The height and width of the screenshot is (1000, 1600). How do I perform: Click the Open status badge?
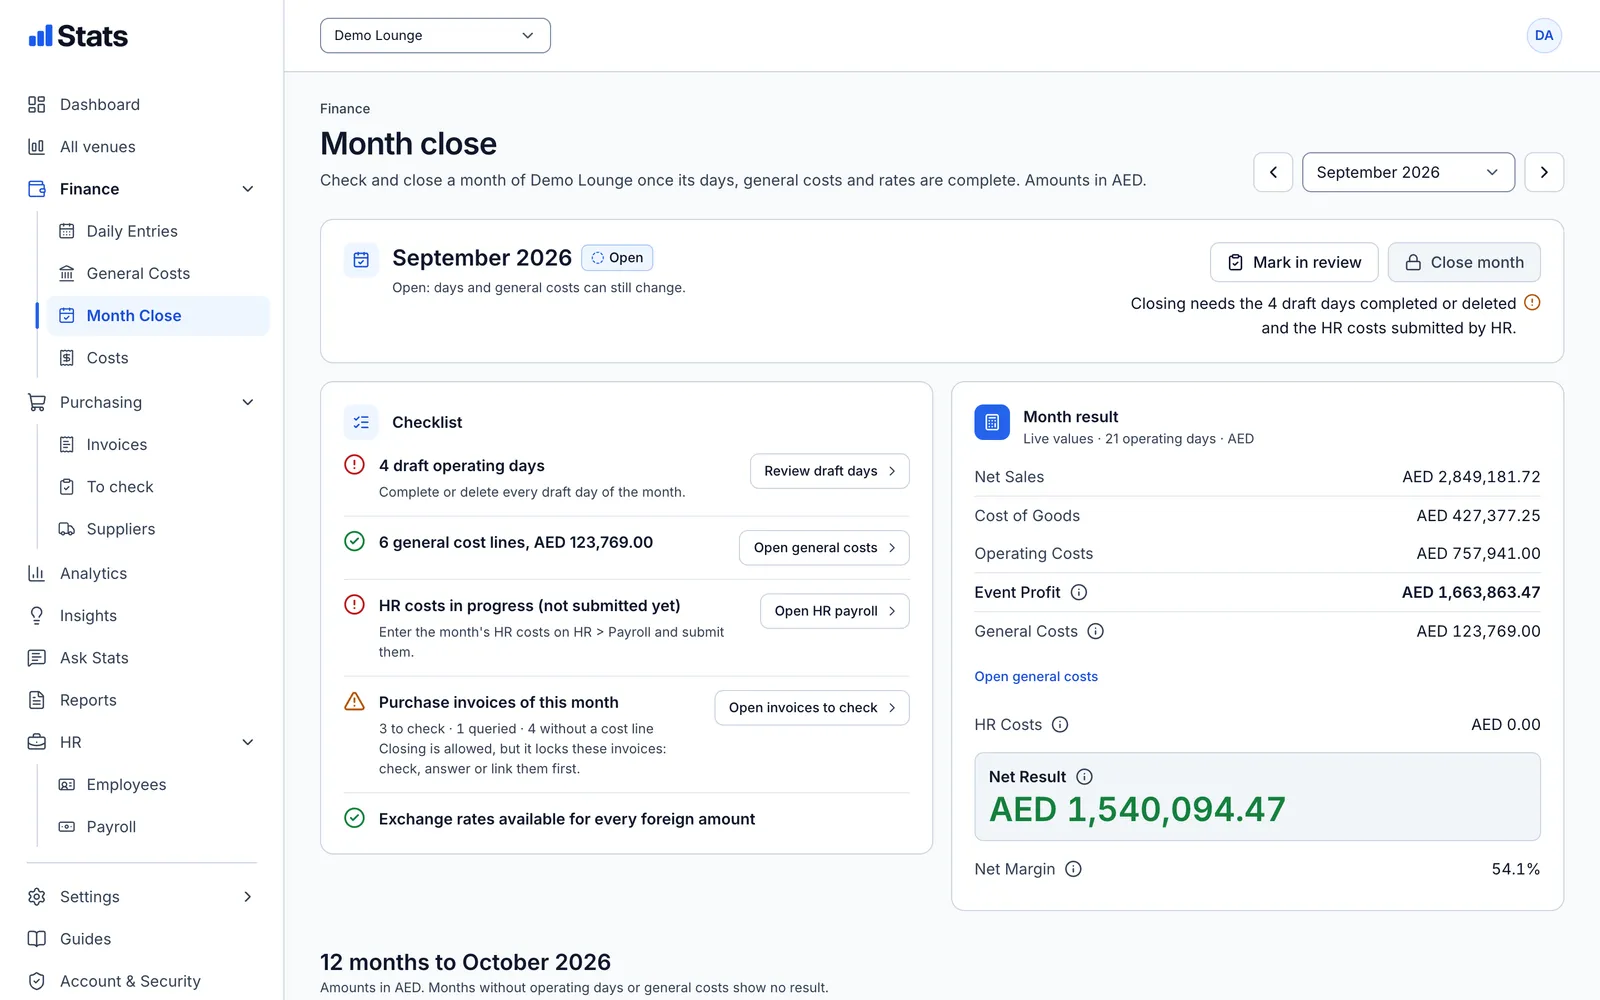pos(617,258)
